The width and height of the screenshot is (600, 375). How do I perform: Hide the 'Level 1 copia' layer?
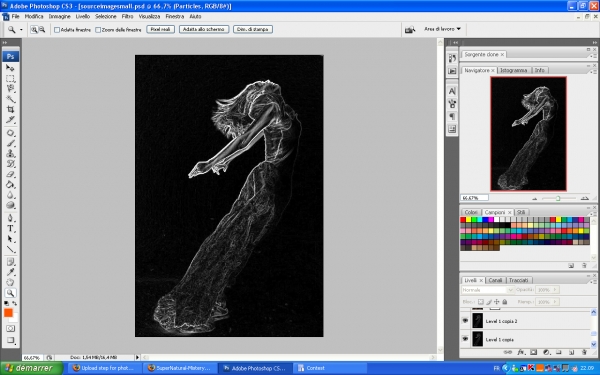(465, 339)
